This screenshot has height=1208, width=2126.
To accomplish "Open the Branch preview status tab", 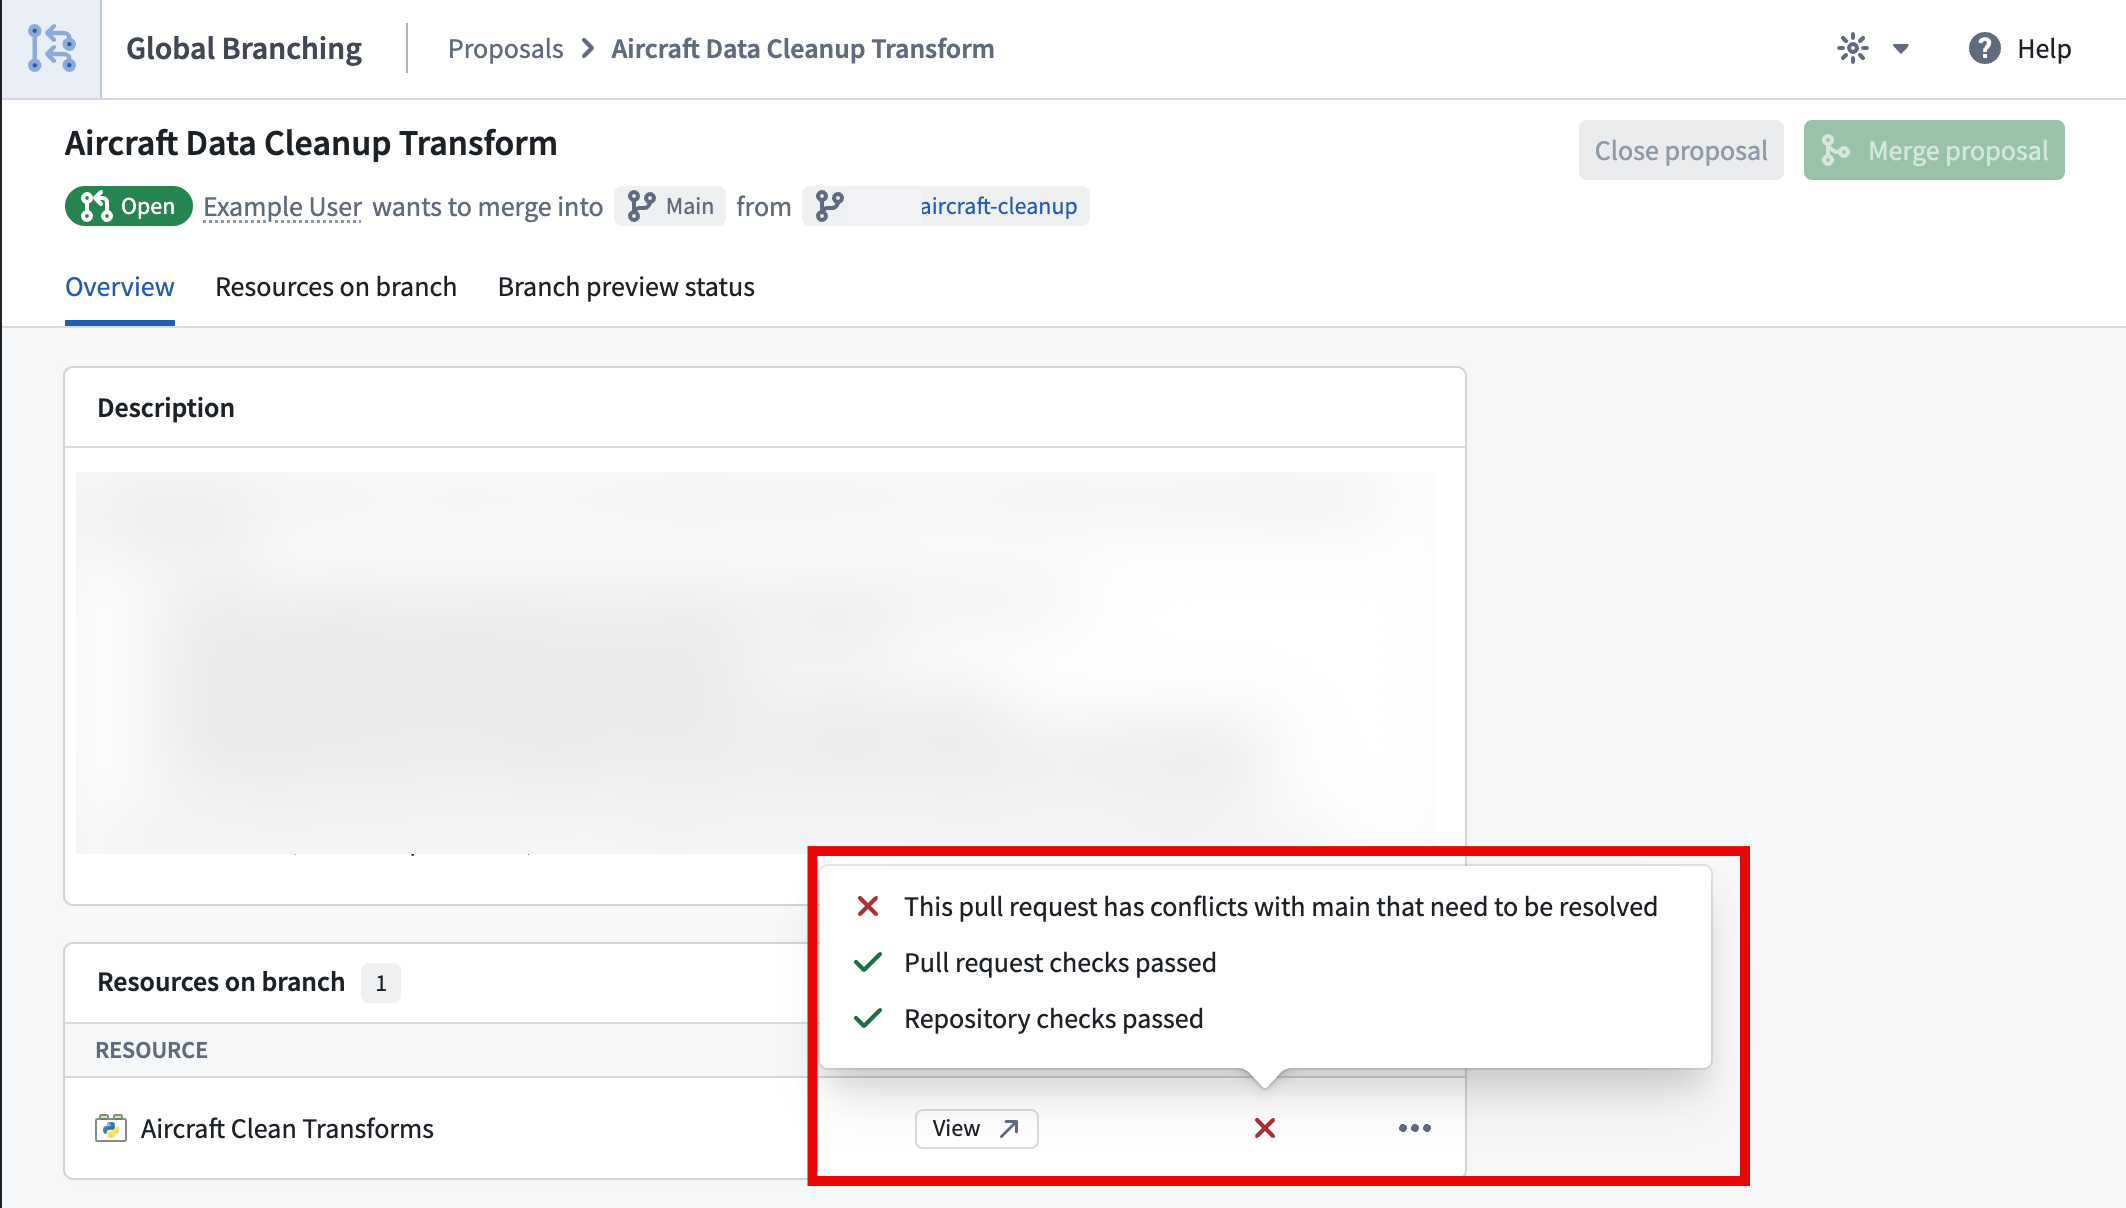I will click(625, 287).
